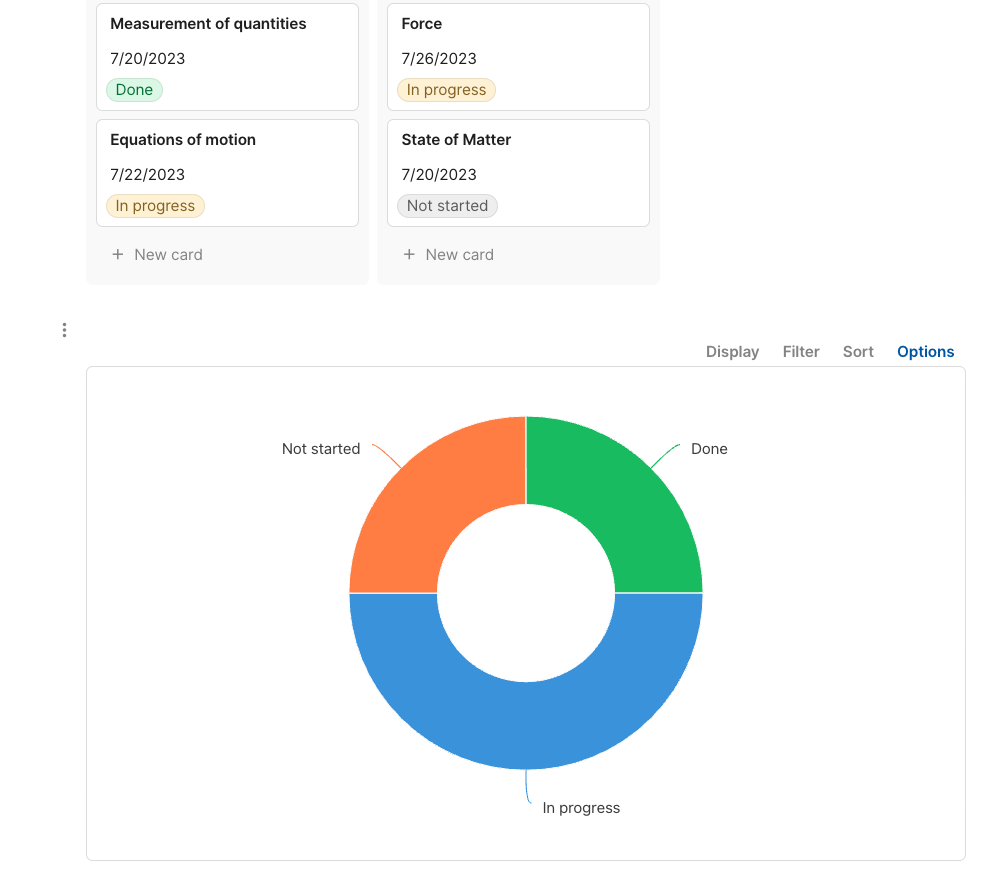Open the Filter menu for the chart

(x=801, y=351)
